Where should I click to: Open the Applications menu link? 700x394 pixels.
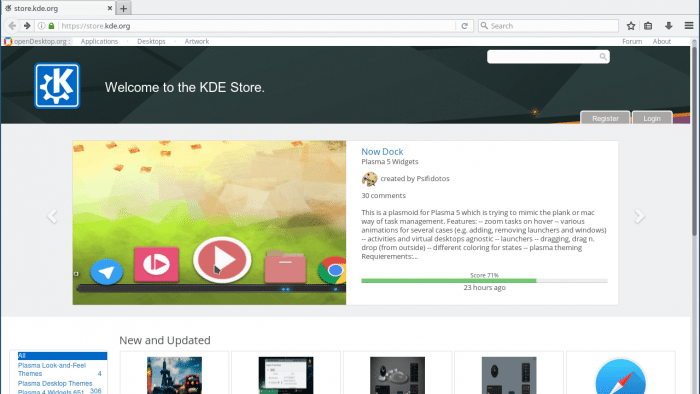pyautogui.click(x=99, y=41)
